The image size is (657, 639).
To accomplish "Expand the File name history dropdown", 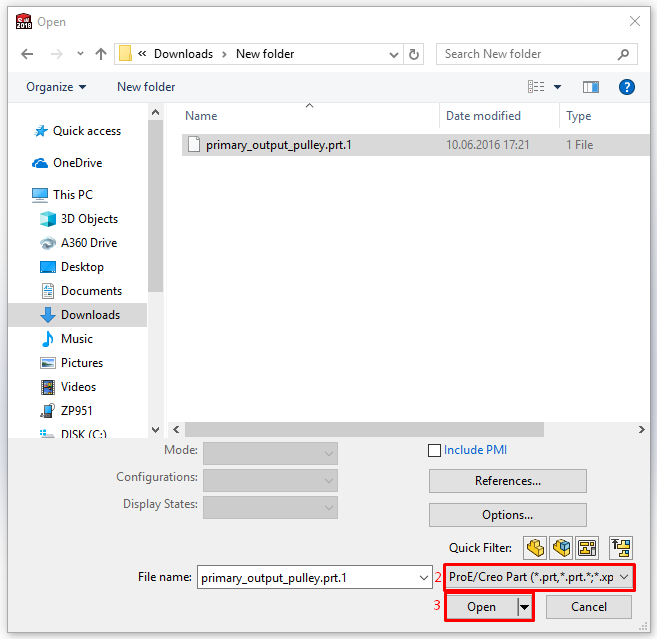I will (x=424, y=577).
